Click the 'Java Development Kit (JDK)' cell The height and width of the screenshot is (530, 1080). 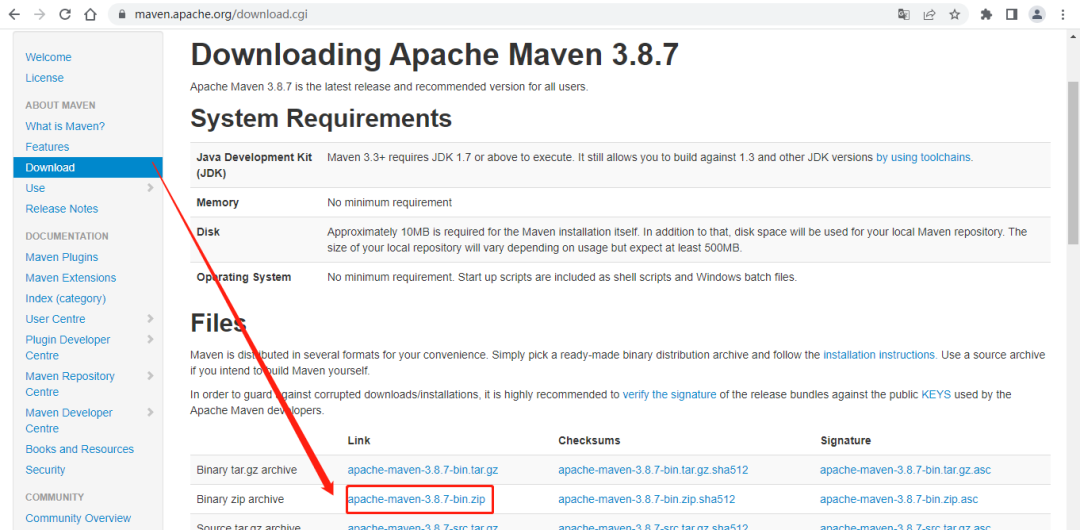[254, 165]
